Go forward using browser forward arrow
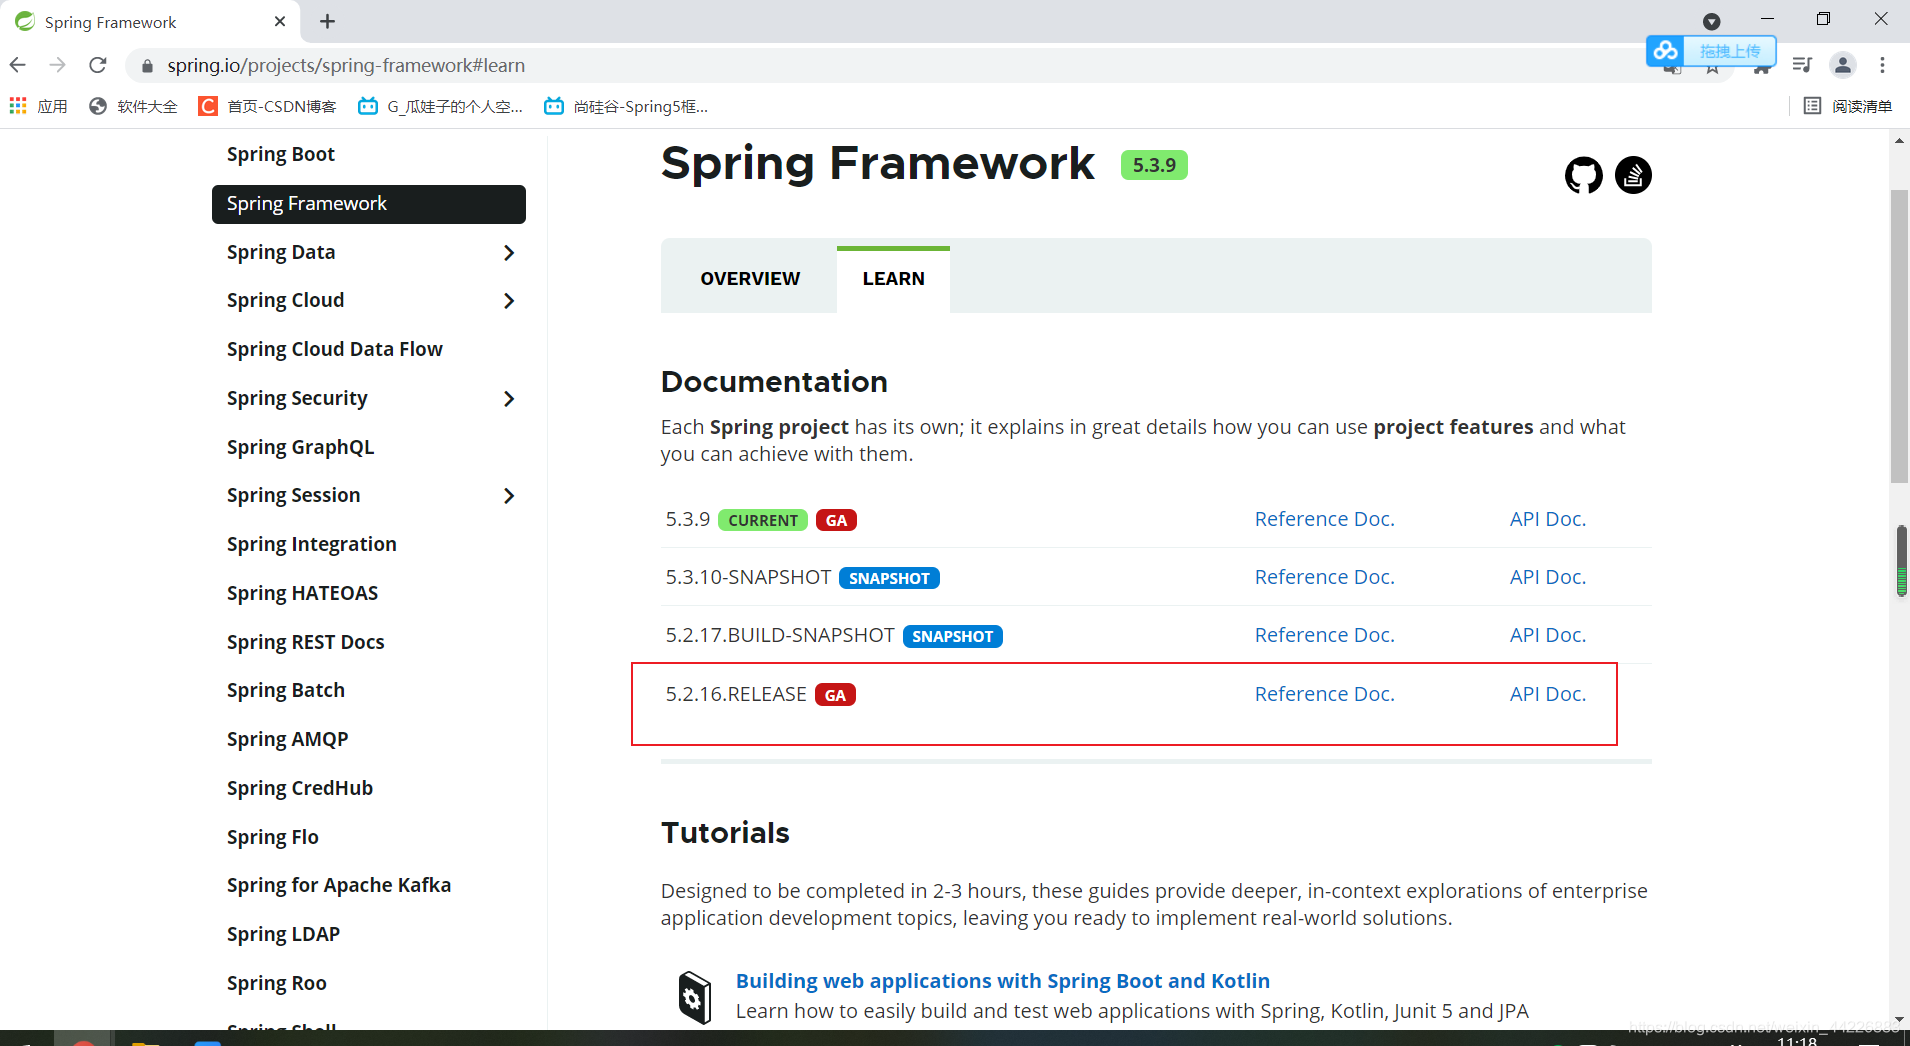The image size is (1910, 1046). click(58, 65)
